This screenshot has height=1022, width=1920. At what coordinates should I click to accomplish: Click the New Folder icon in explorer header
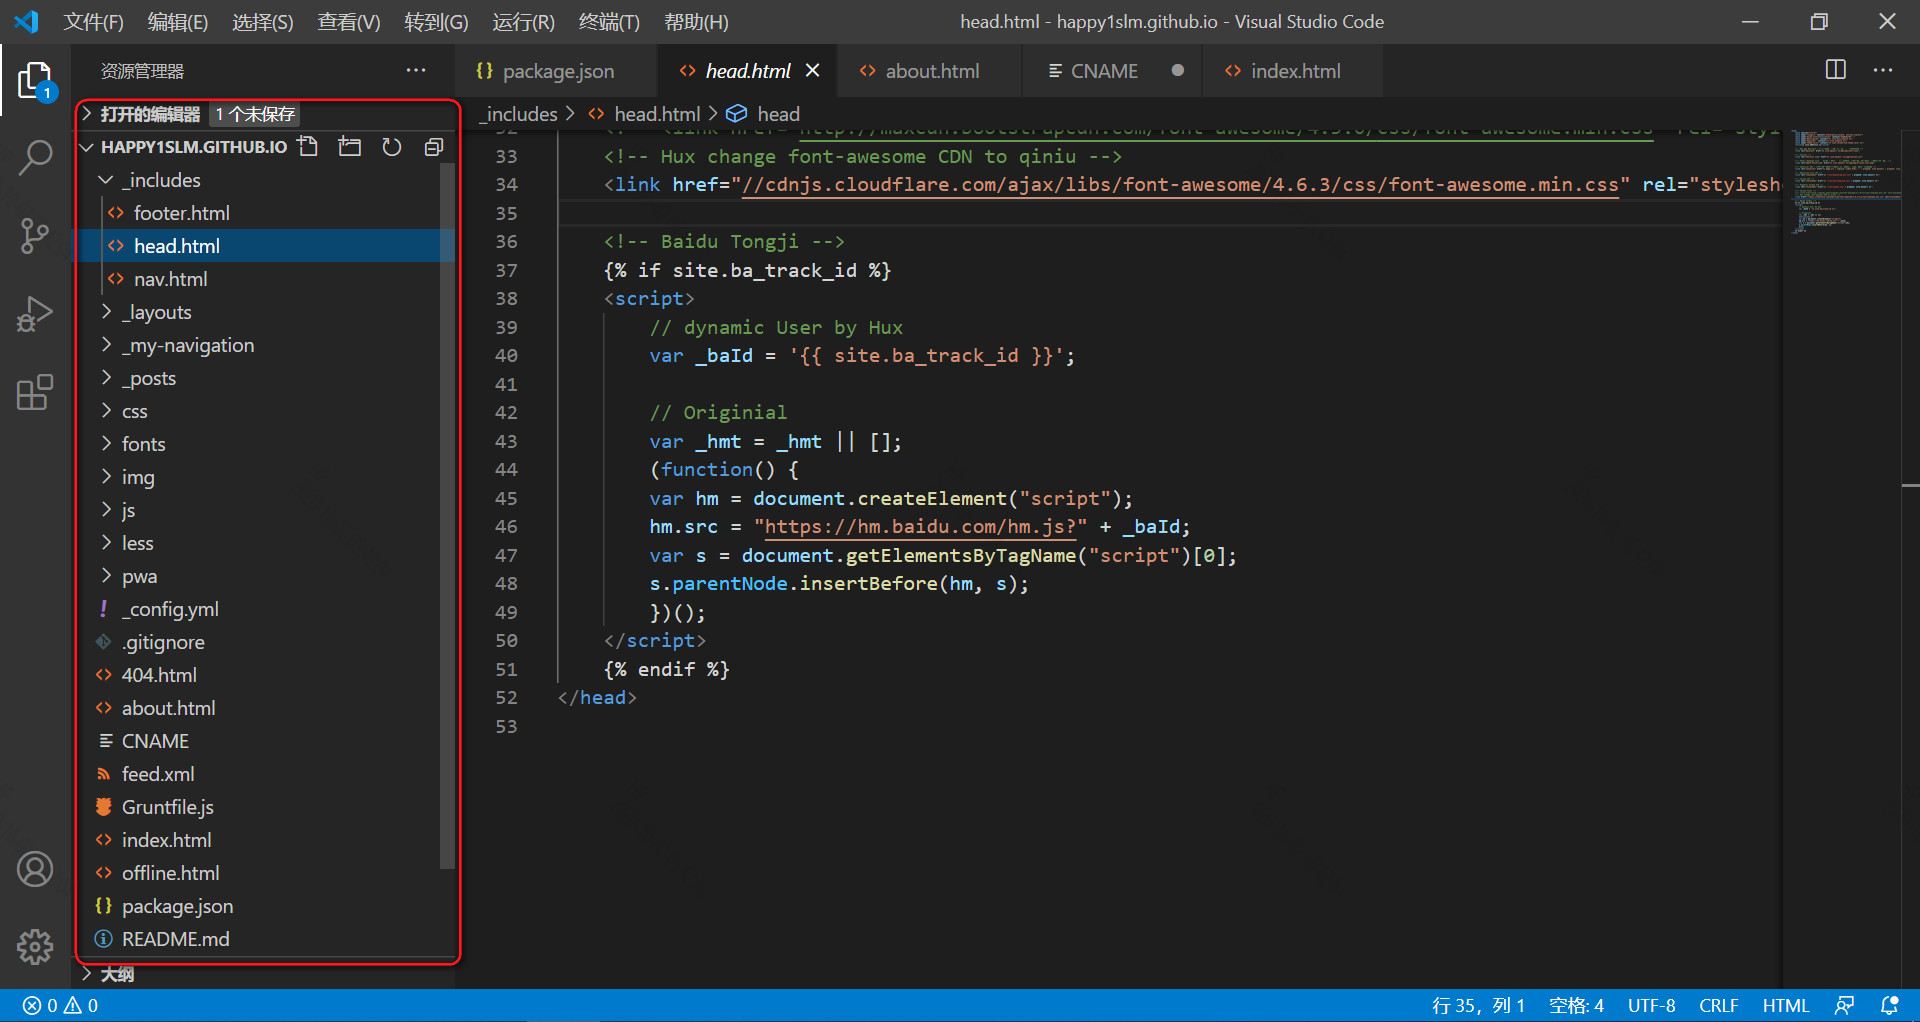point(350,147)
